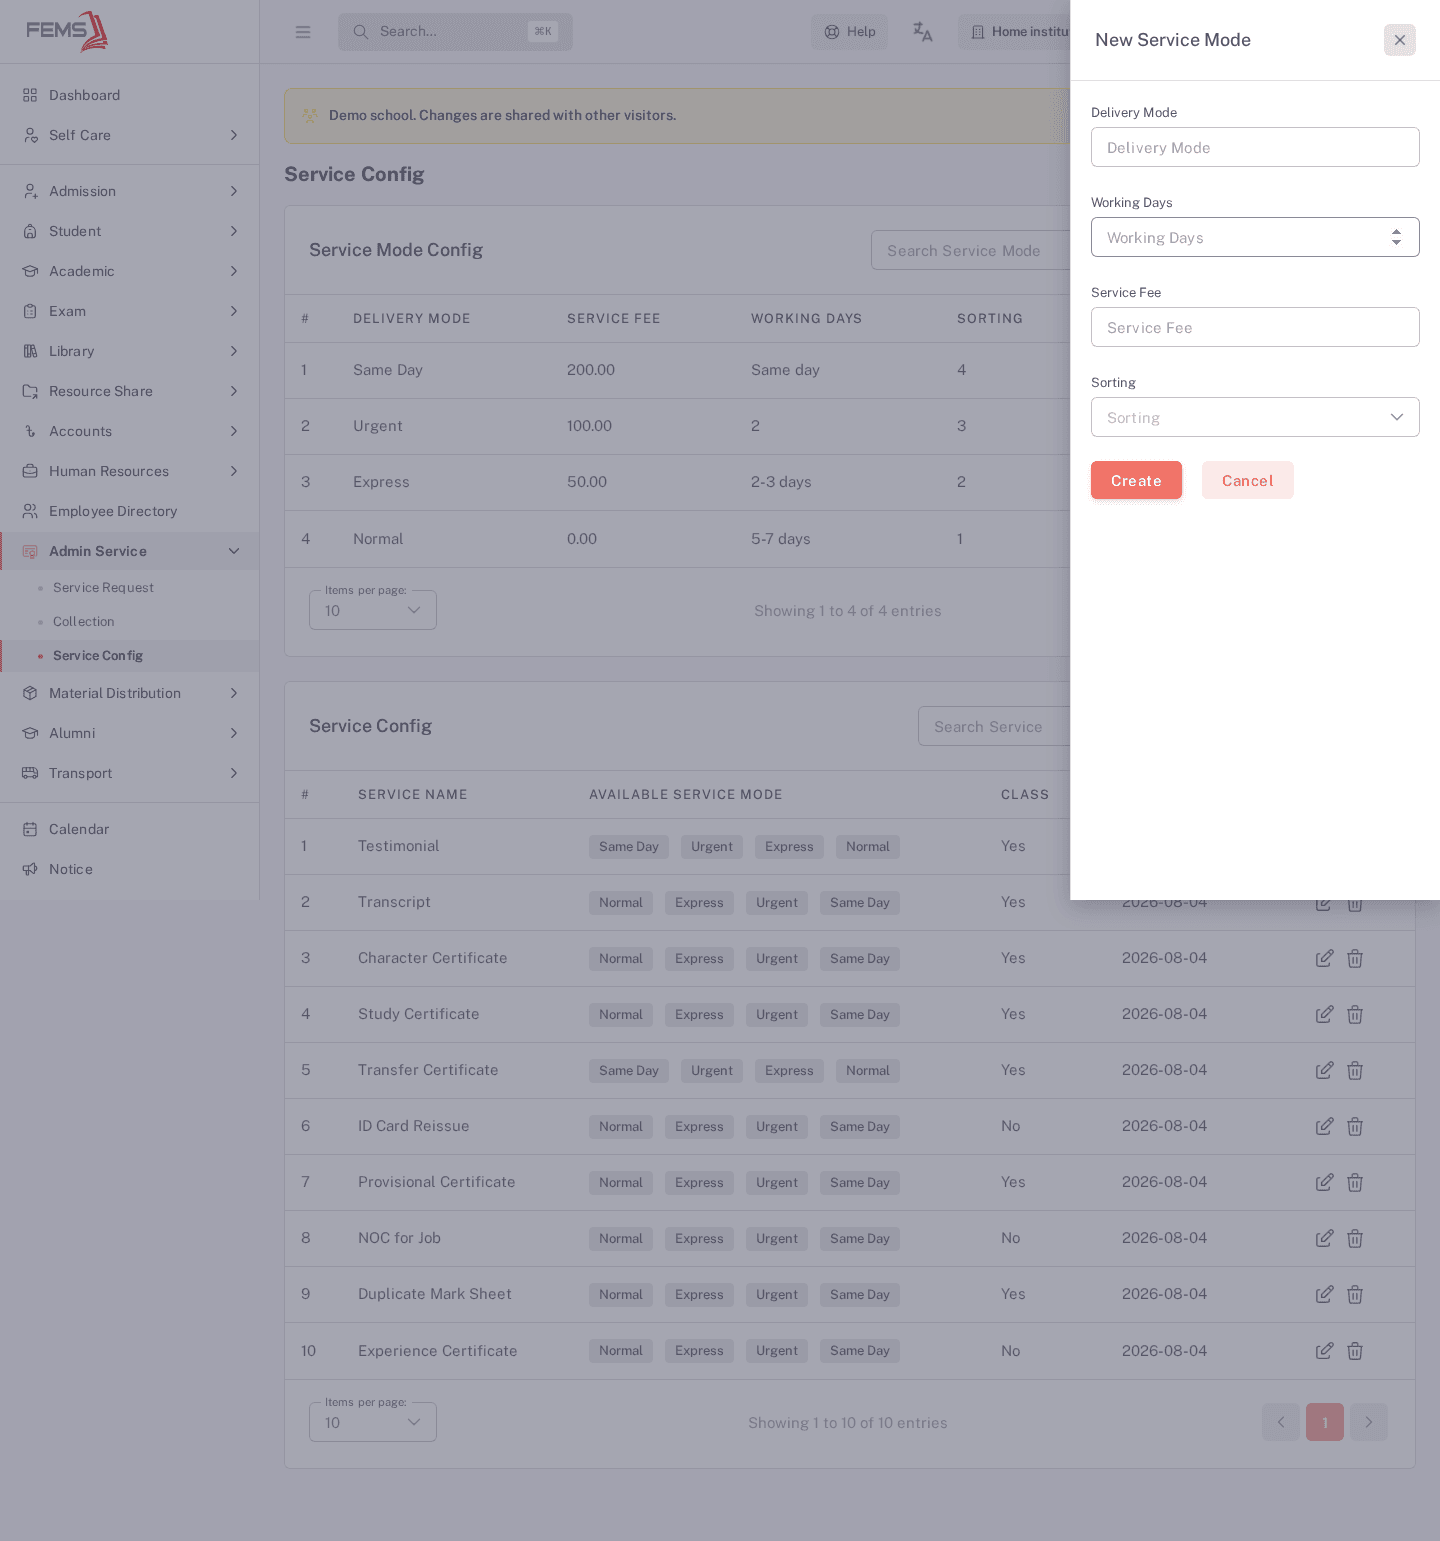Image resolution: width=1440 pixels, height=1541 pixels.
Task: Click the global Search box
Action: coord(455,32)
